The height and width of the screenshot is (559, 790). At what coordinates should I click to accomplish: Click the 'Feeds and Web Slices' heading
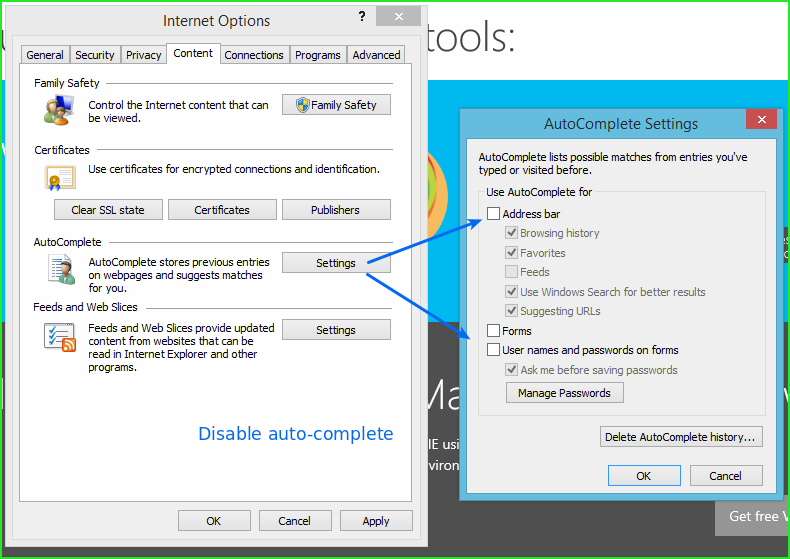click(x=85, y=307)
